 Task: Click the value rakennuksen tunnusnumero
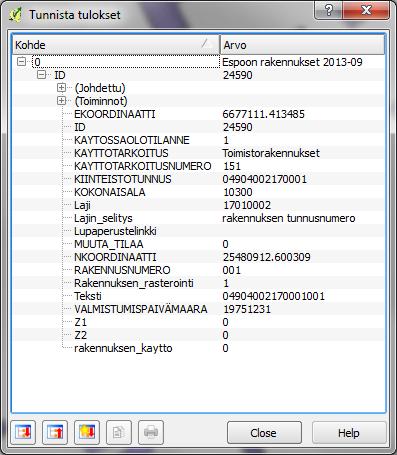tap(289, 218)
